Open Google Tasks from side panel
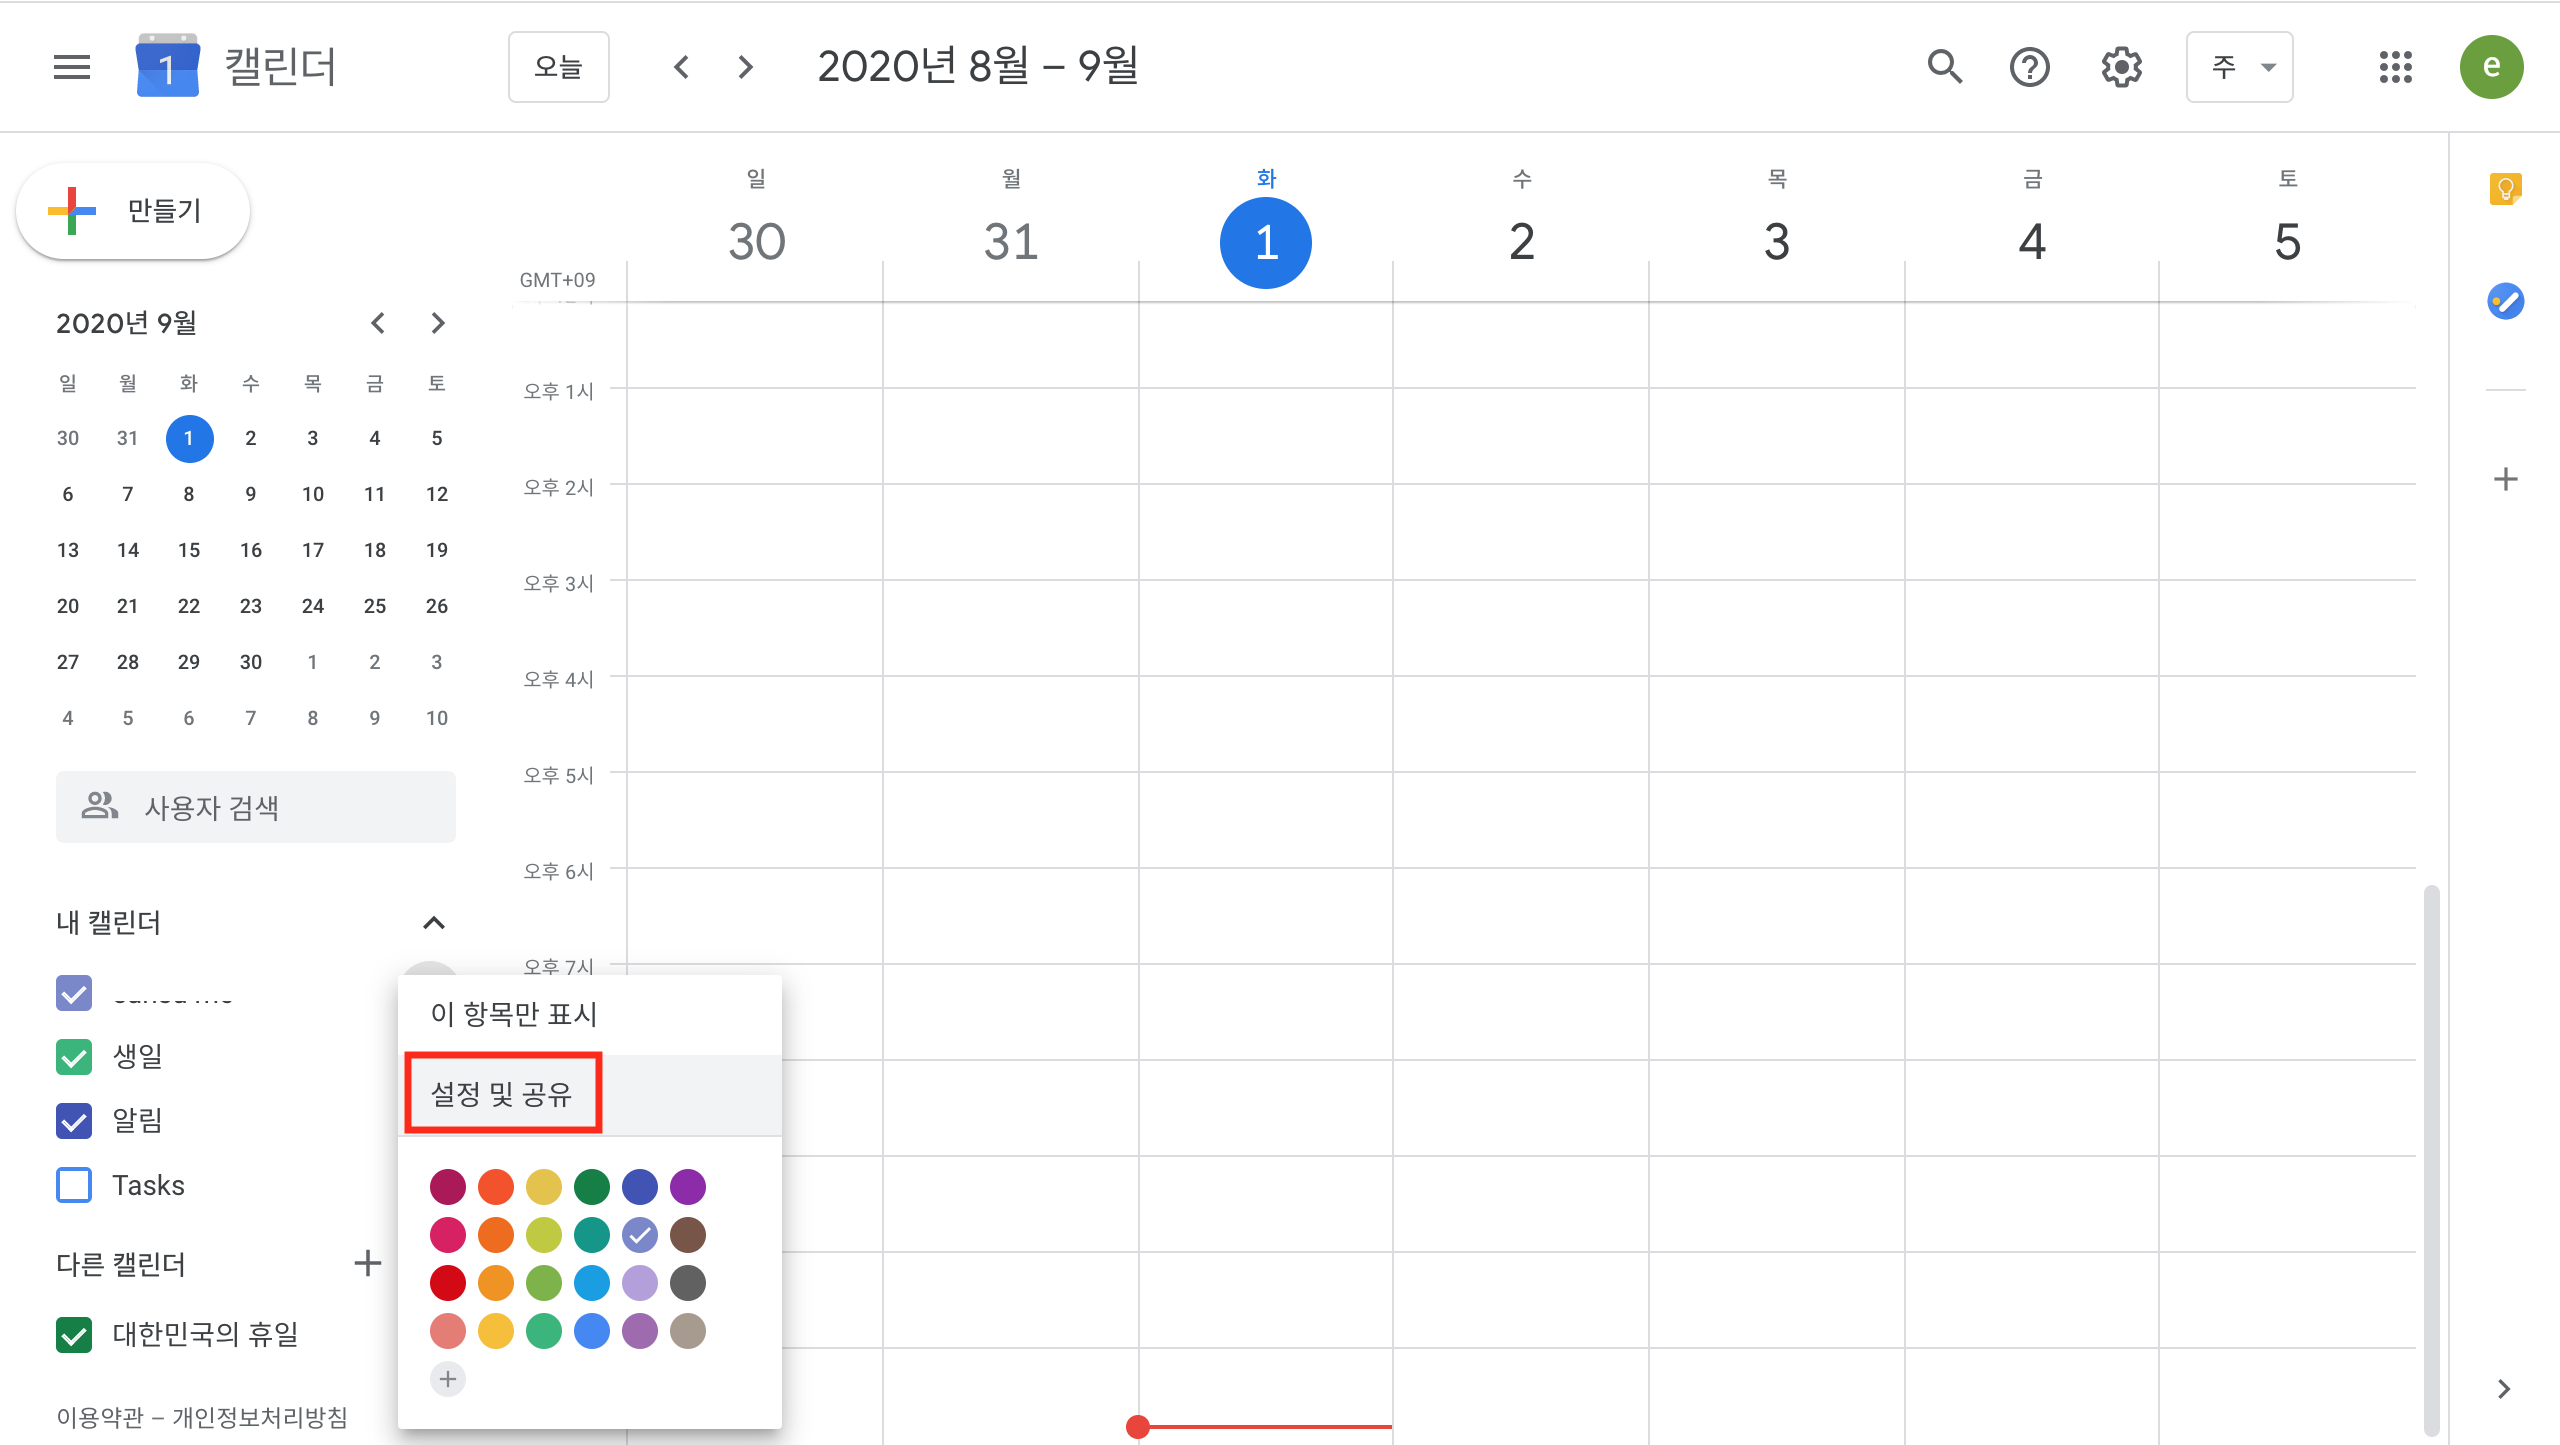 [2505, 301]
